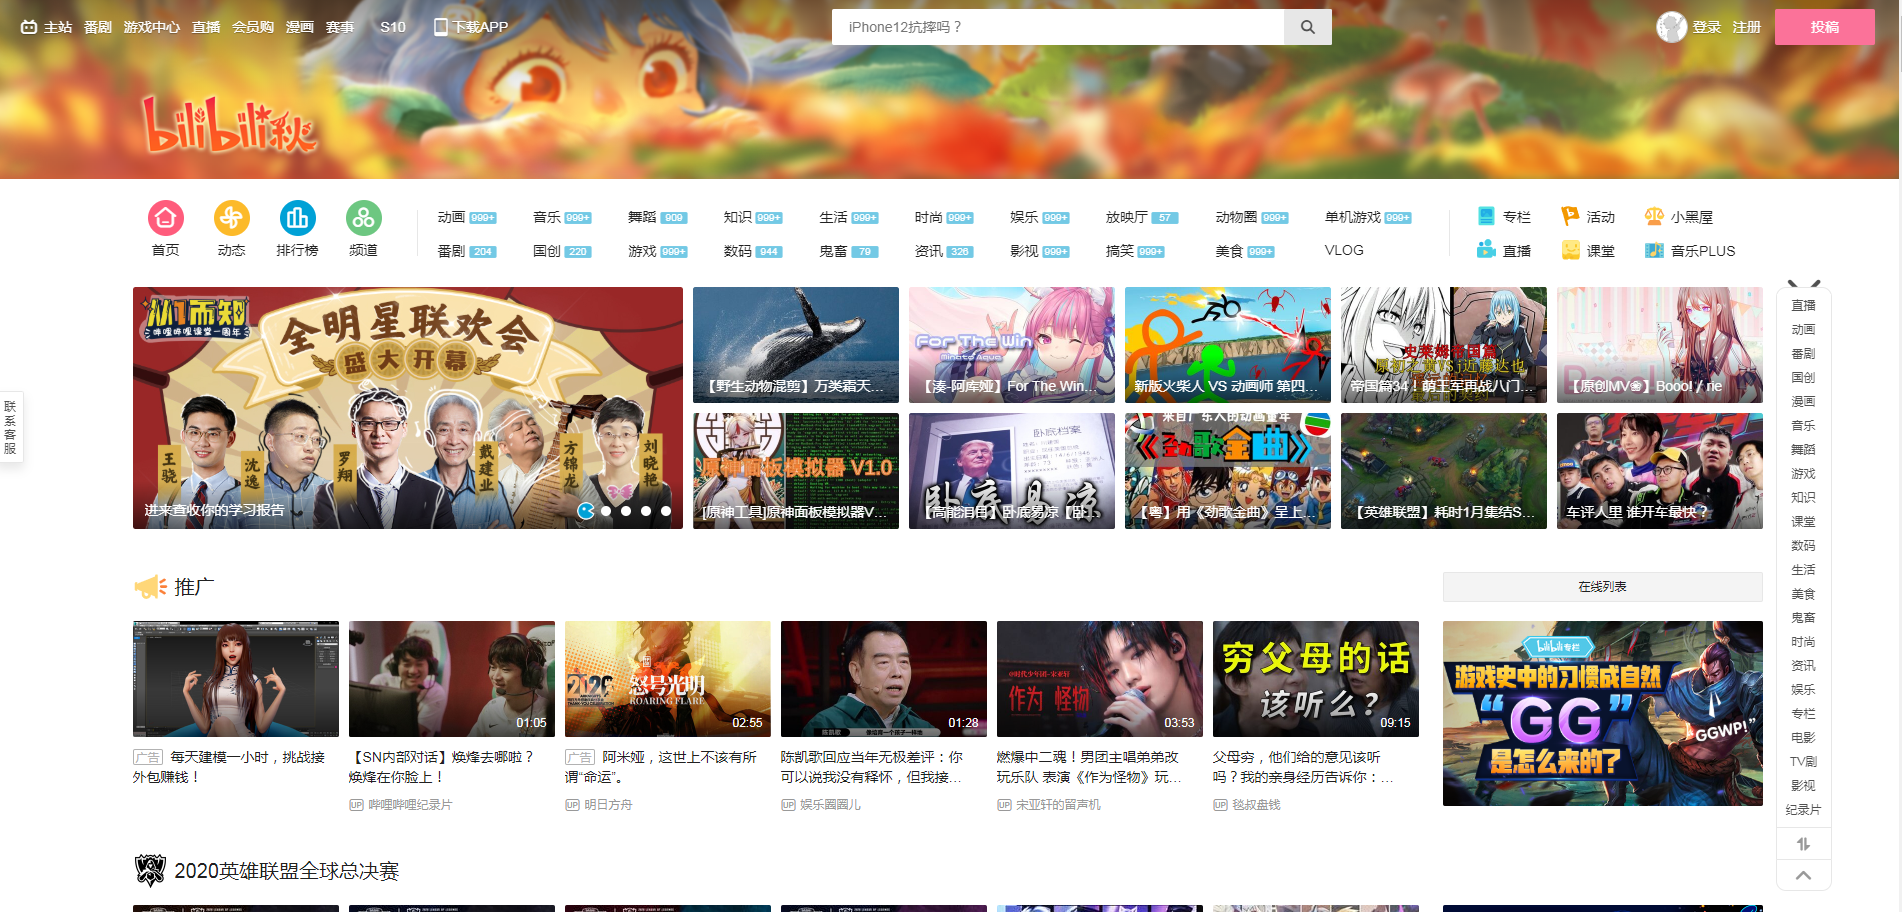Select 音乐 category in the channel menu

547,217
